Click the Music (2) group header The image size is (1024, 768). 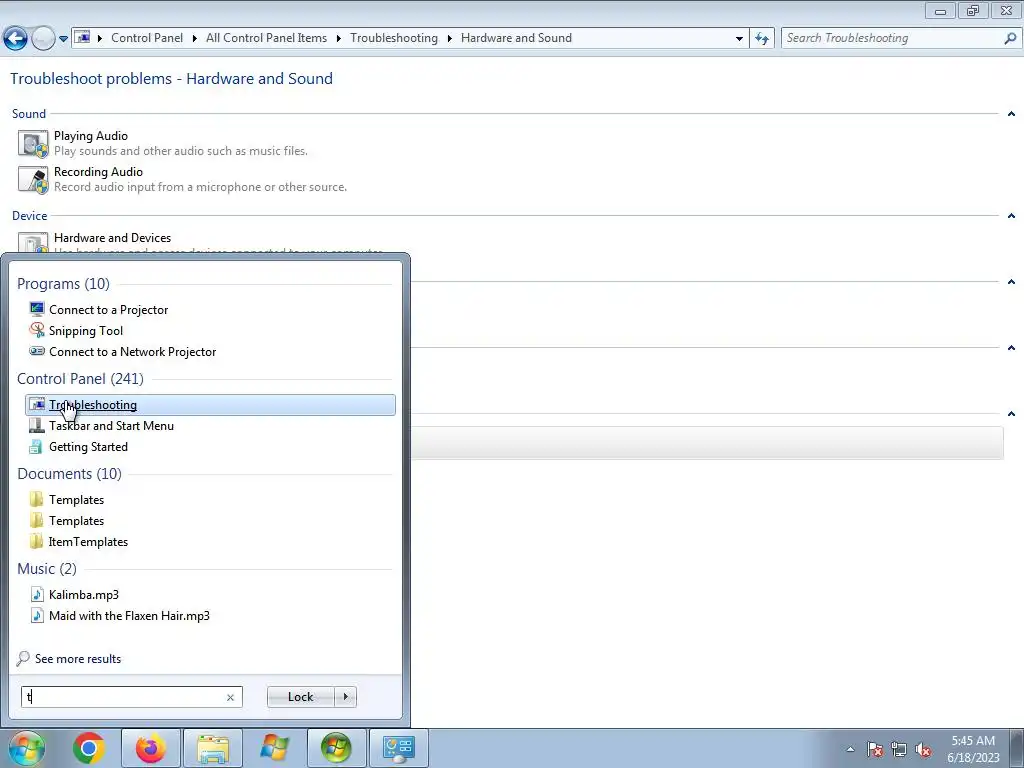(x=46, y=569)
